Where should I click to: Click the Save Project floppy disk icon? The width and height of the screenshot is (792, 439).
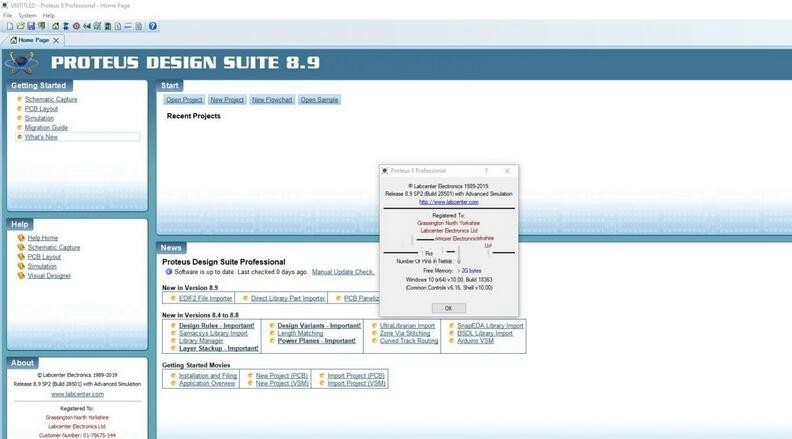[x=31, y=26]
